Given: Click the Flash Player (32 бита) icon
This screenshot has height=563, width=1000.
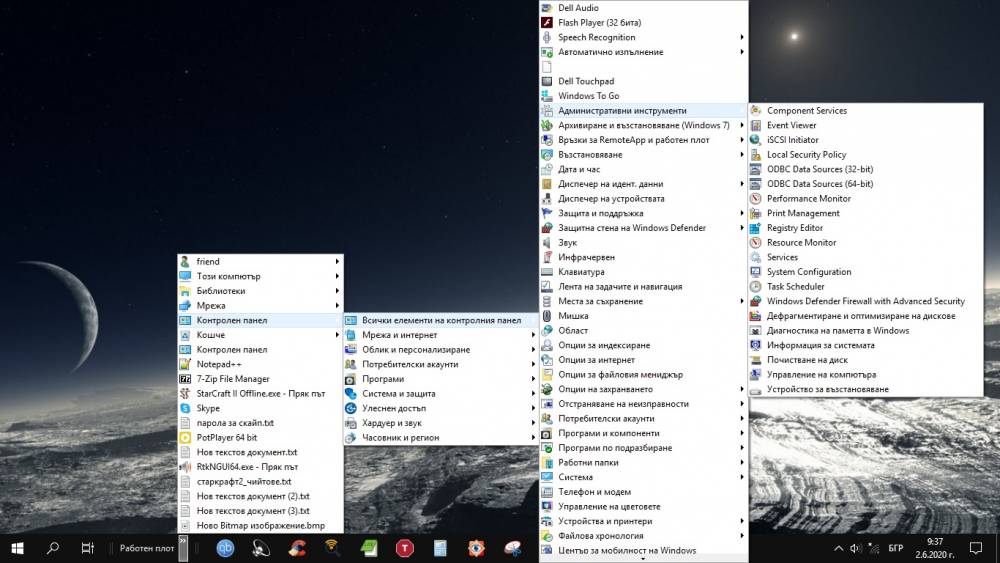Looking at the screenshot, I should coord(547,22).
